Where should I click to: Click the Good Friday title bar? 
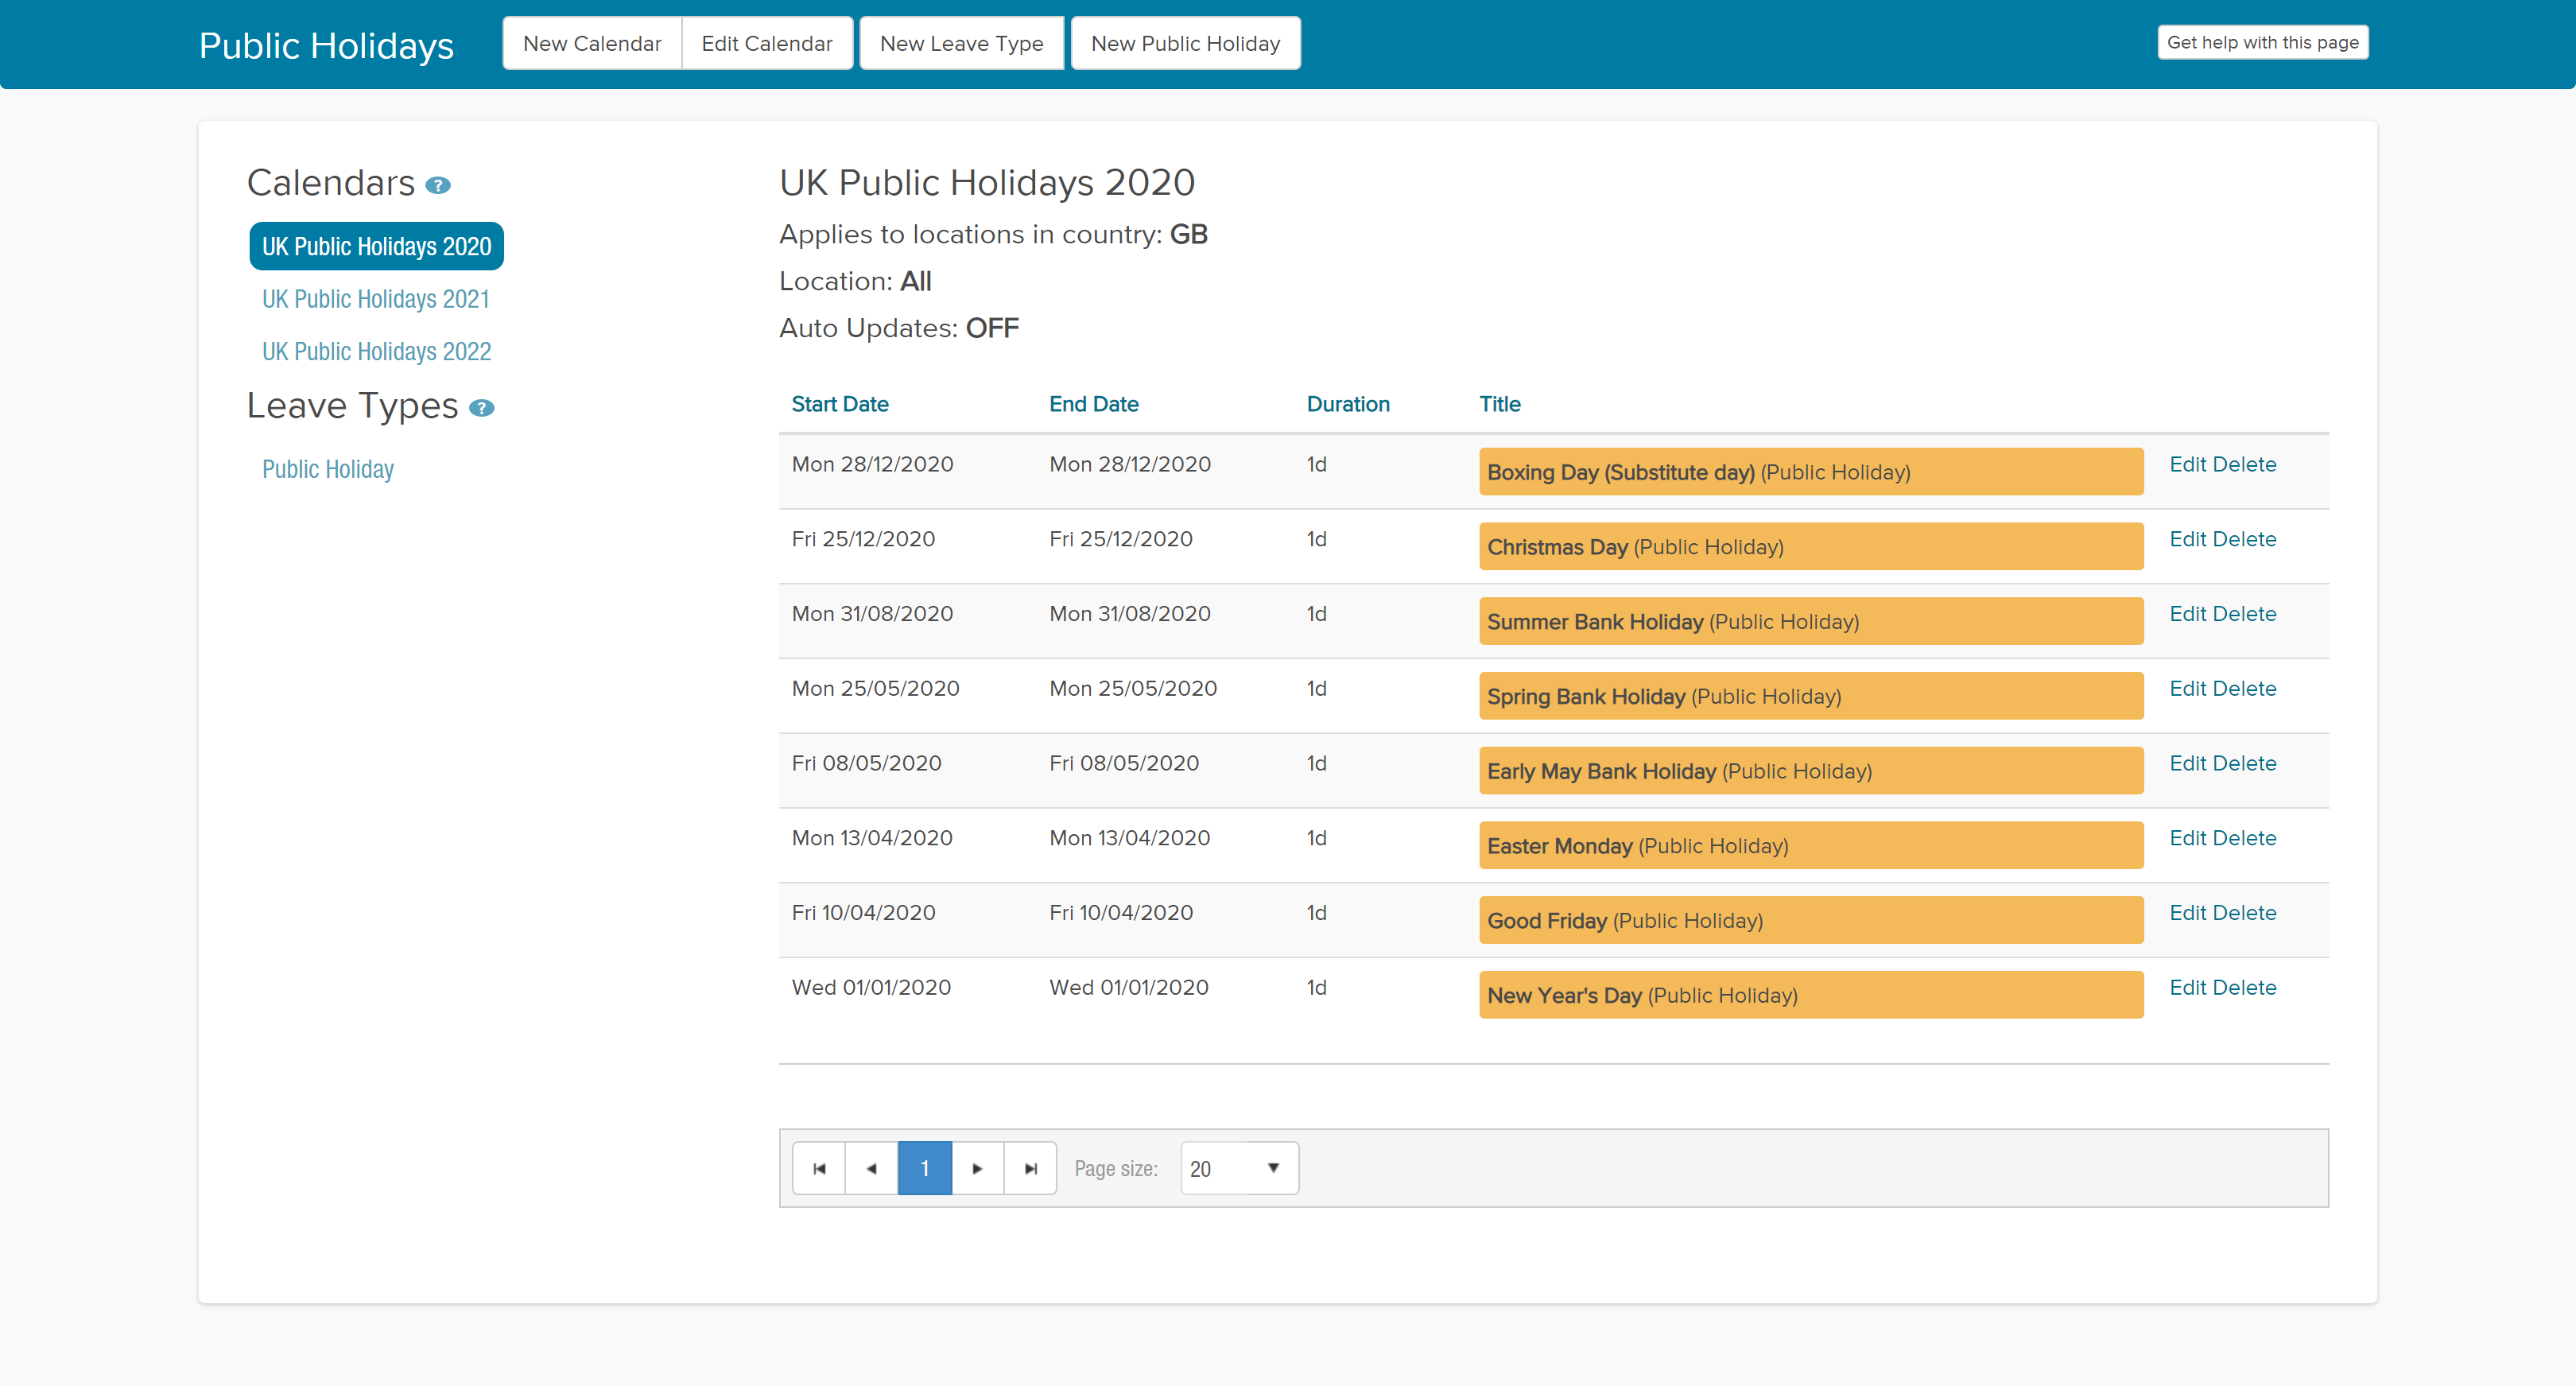[1811, 921]
